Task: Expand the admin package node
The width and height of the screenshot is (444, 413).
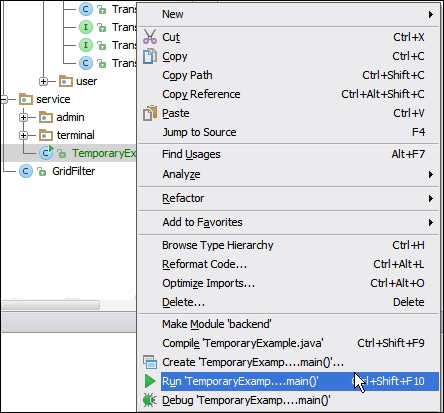Action: point(23,117)
